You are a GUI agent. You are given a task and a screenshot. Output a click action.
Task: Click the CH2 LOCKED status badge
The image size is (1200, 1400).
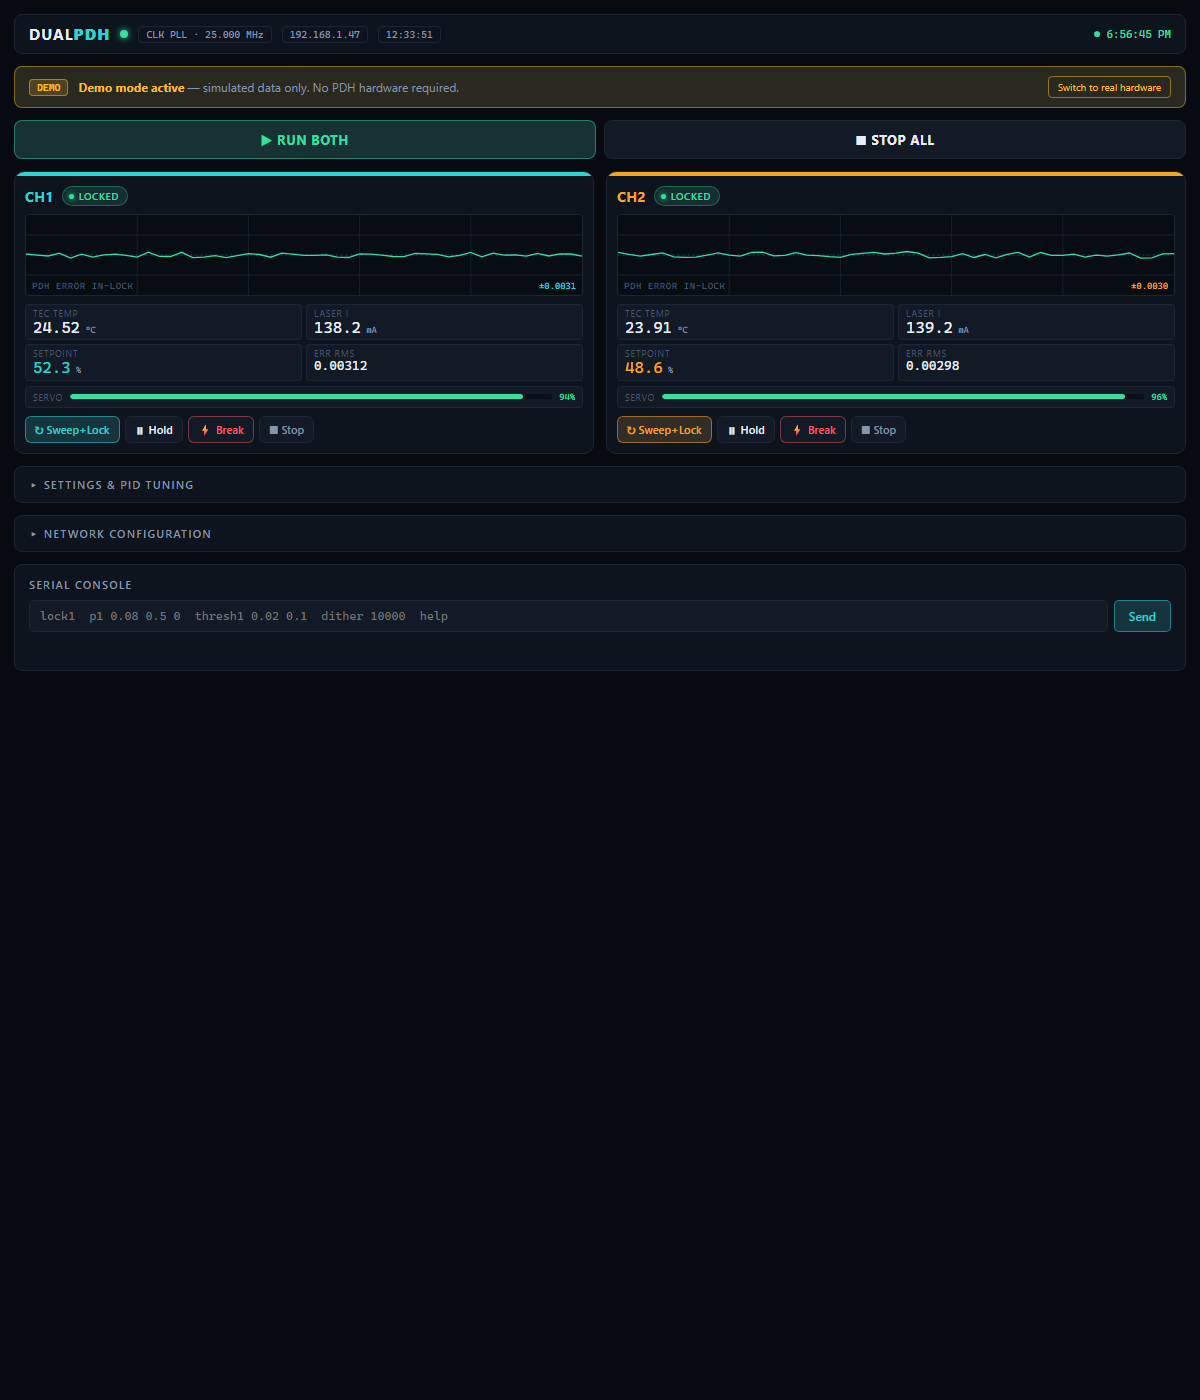click(x=687, y=197)
